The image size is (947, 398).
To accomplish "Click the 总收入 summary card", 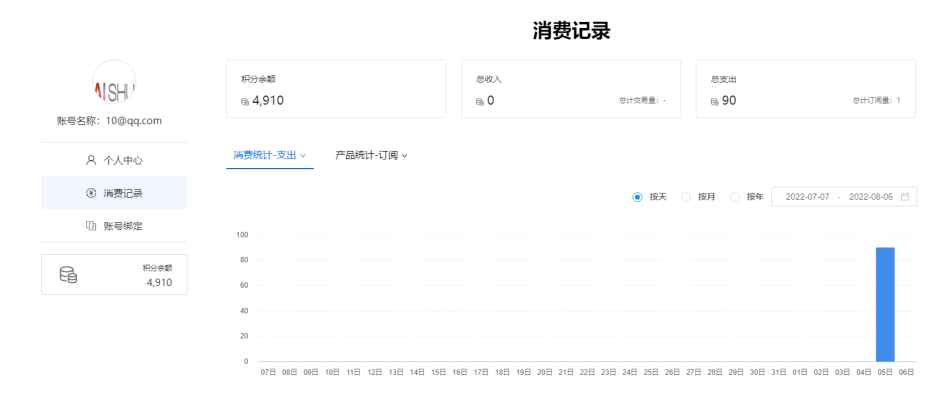I will (x=571, y=88).
